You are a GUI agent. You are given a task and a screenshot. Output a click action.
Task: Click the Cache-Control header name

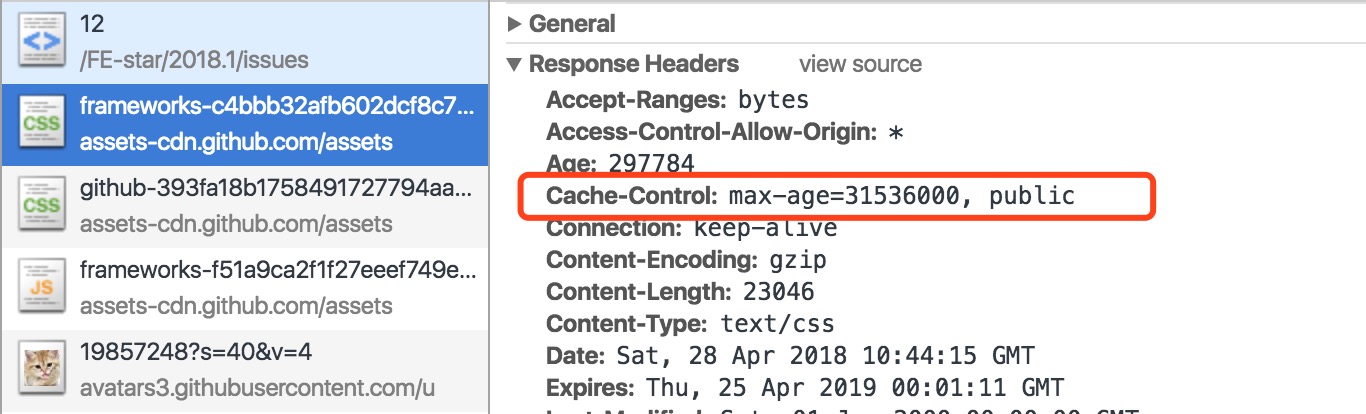pos(632,196)
